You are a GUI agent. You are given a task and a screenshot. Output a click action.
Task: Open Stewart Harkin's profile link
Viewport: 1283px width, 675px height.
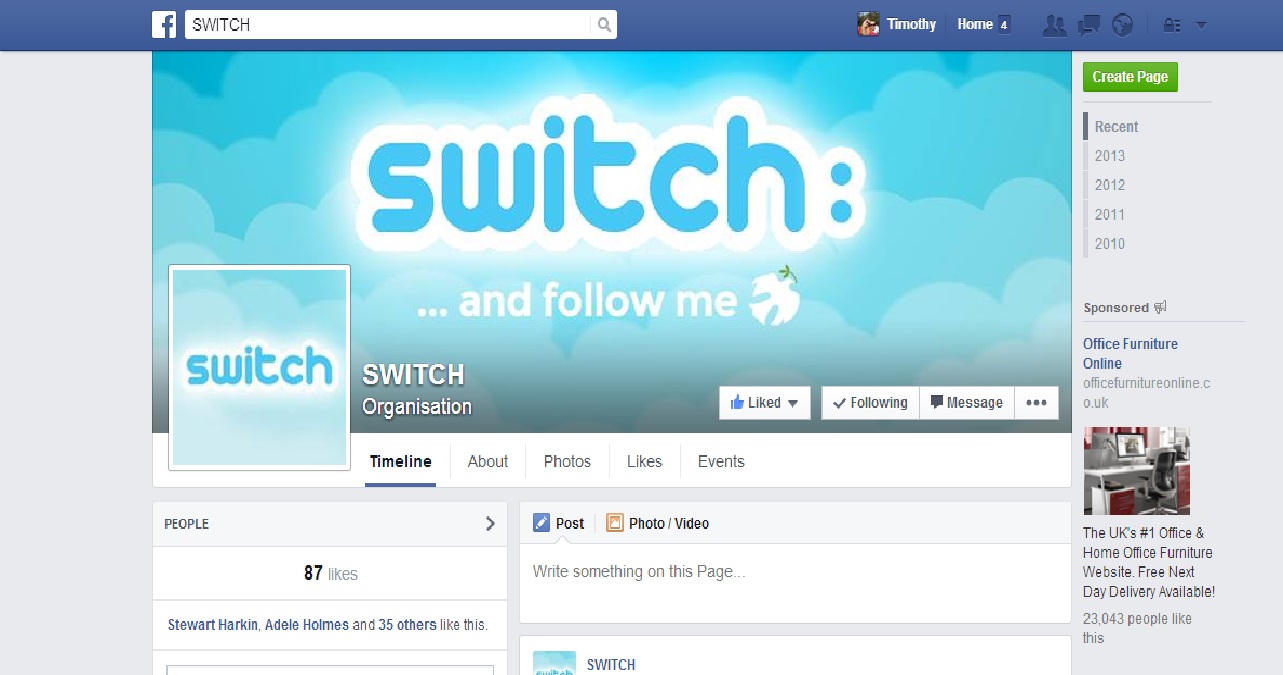click(x=214, y=625)
